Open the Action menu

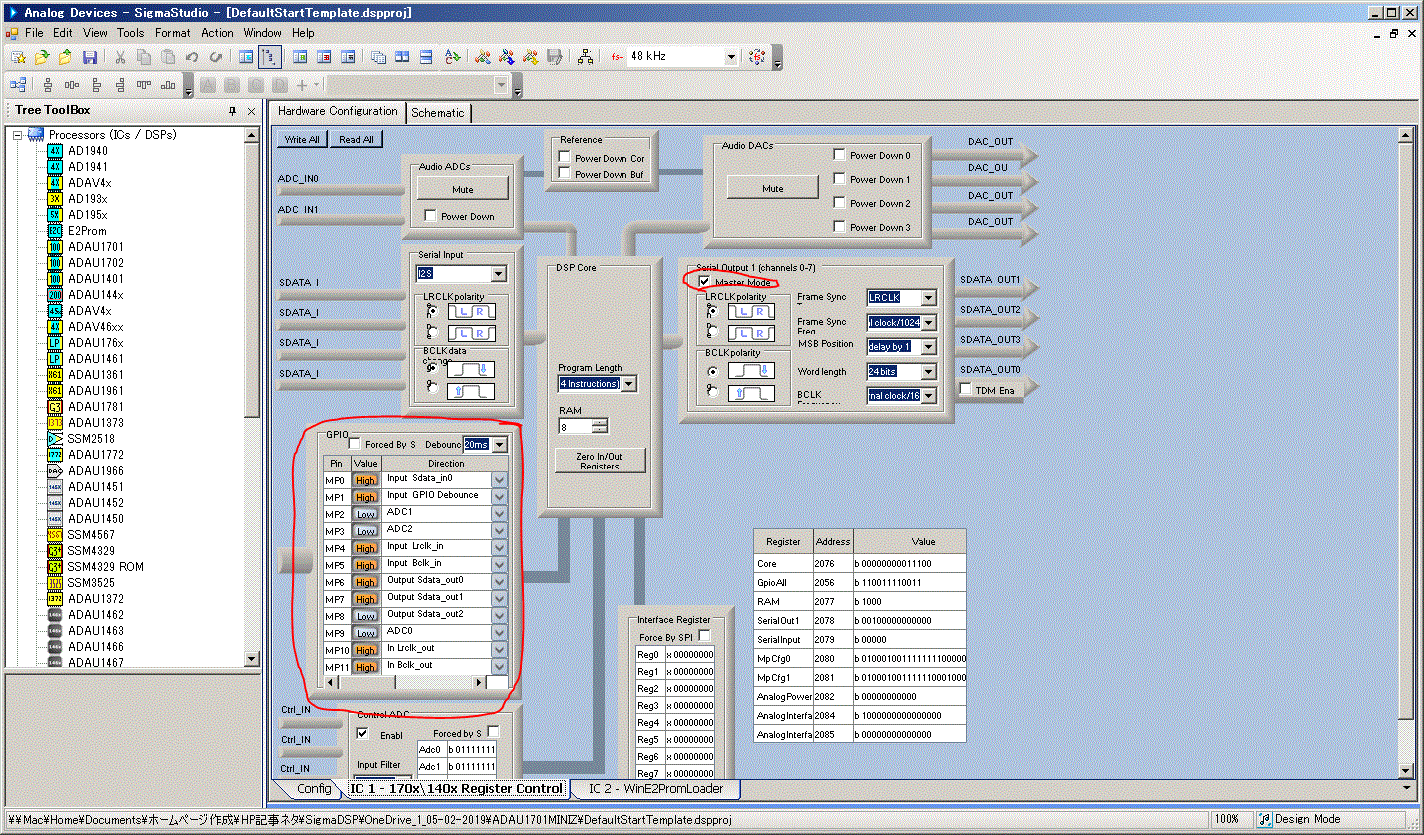click(217, 33)
